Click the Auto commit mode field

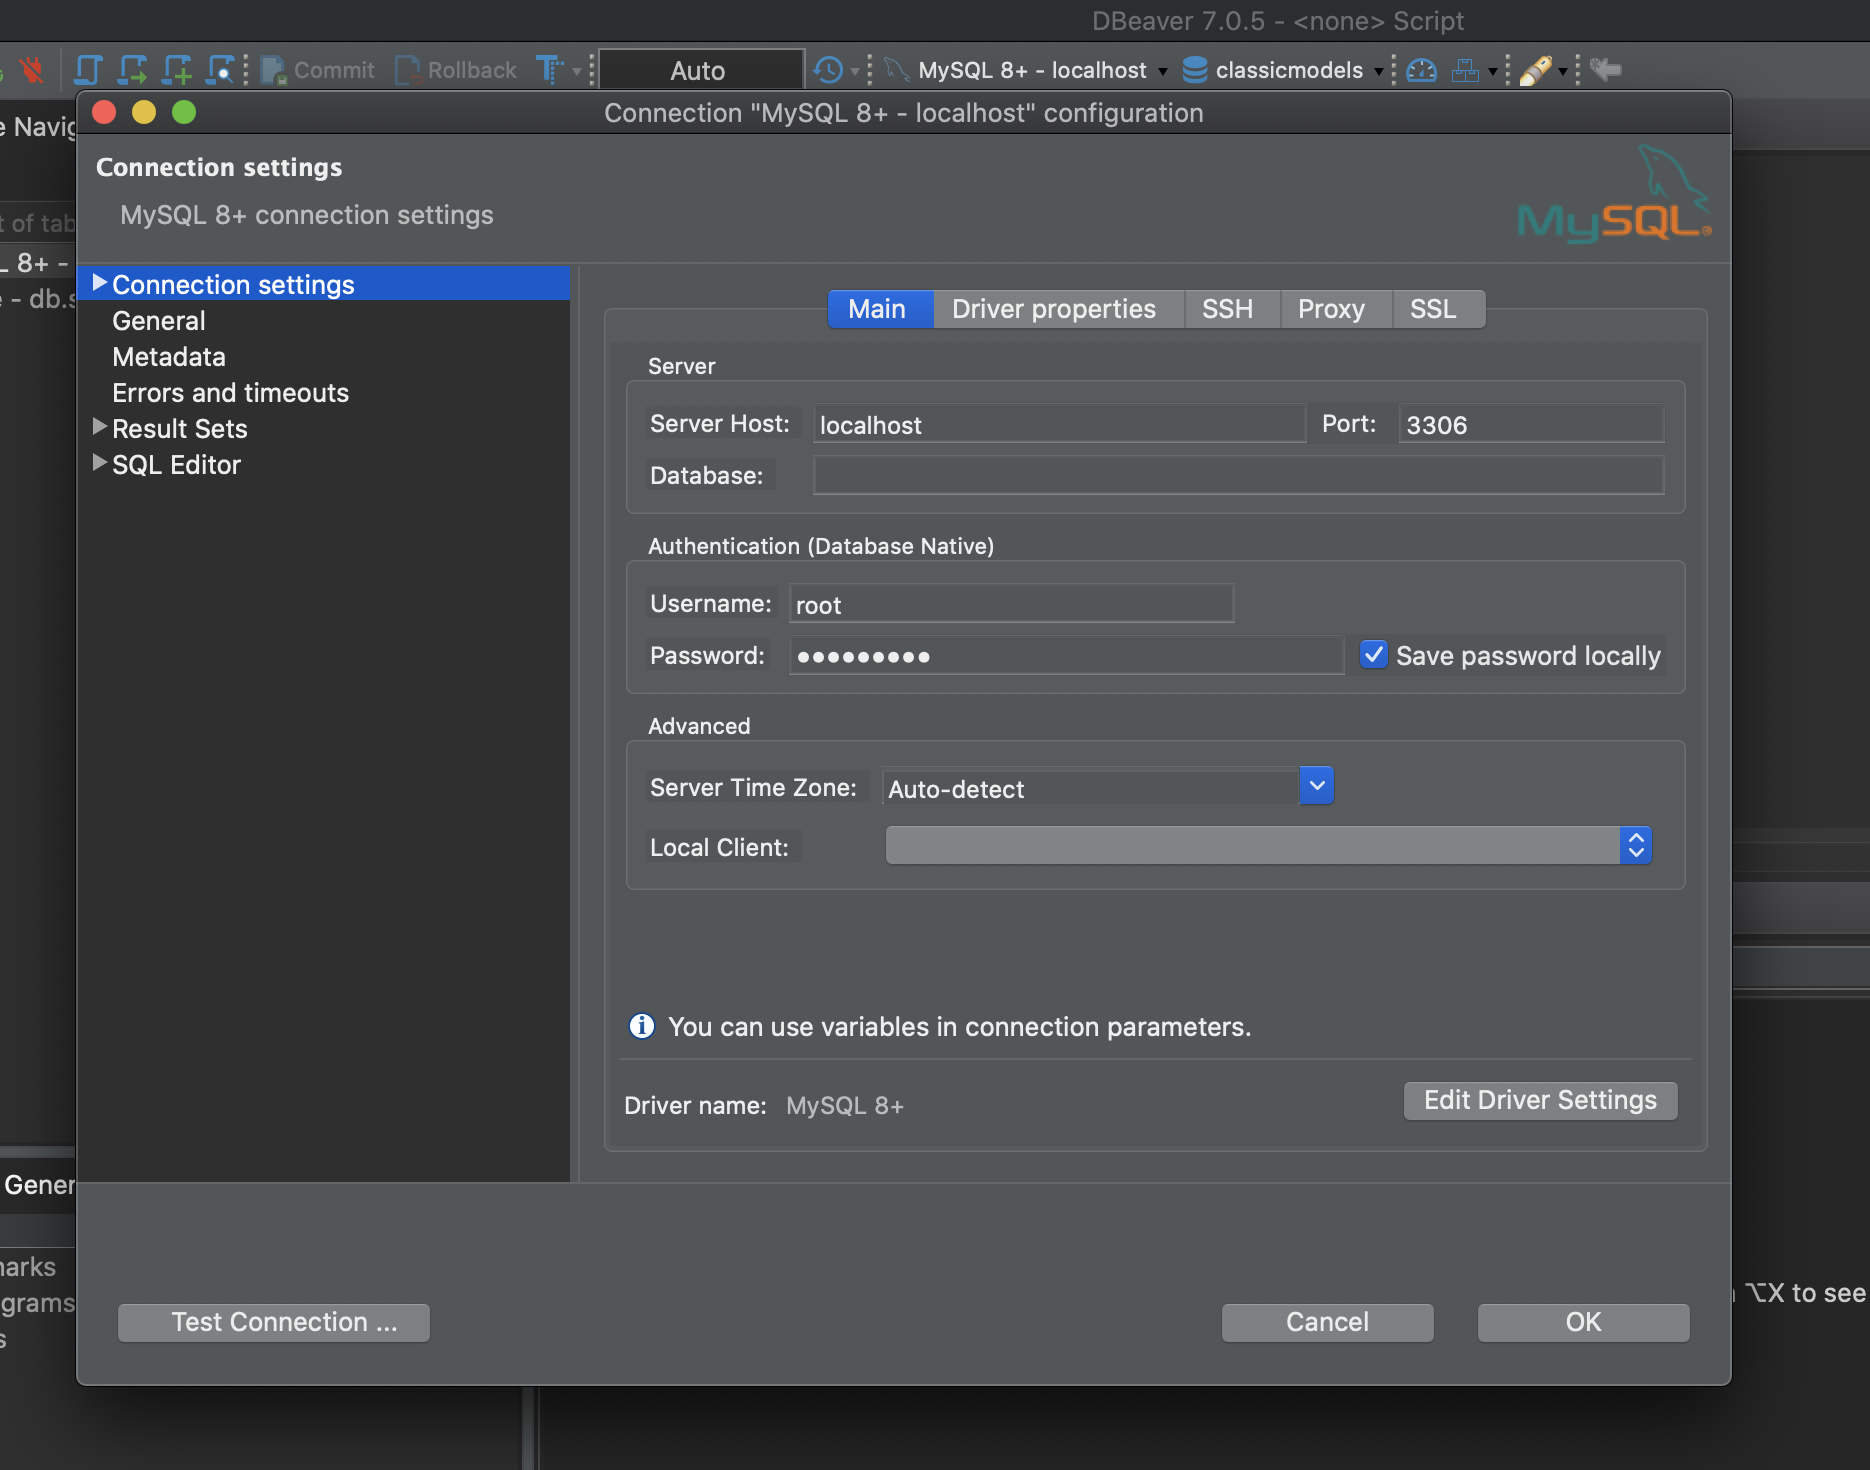pos(700,70)
